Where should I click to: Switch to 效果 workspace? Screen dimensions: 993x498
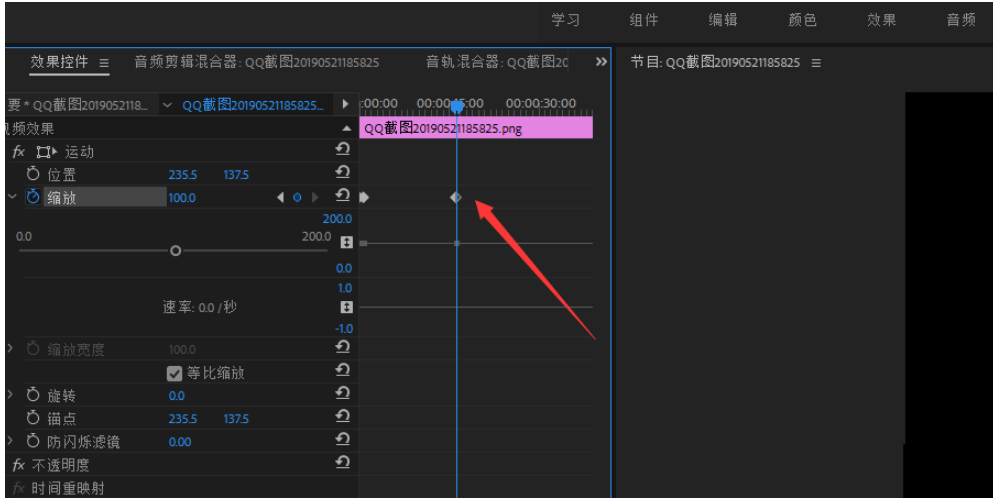pyautogui.click(x=882, y=20)
